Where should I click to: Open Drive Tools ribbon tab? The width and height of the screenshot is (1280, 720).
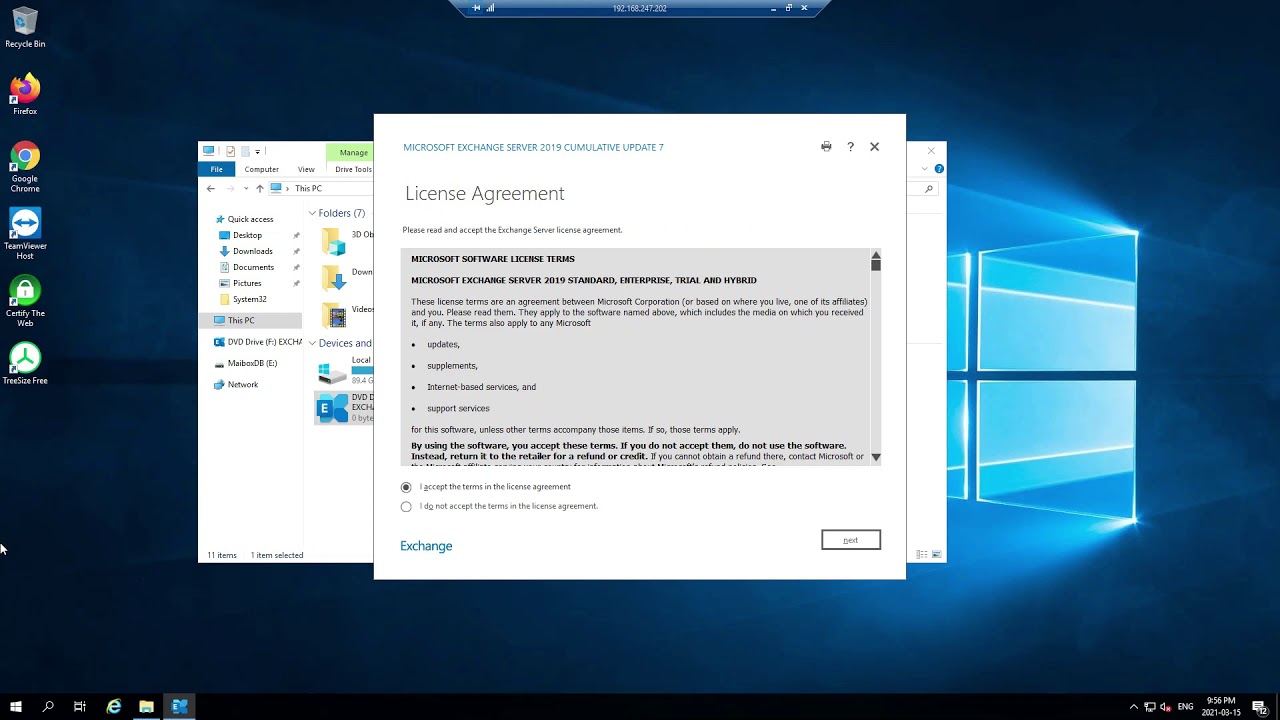tap(353, 169)
